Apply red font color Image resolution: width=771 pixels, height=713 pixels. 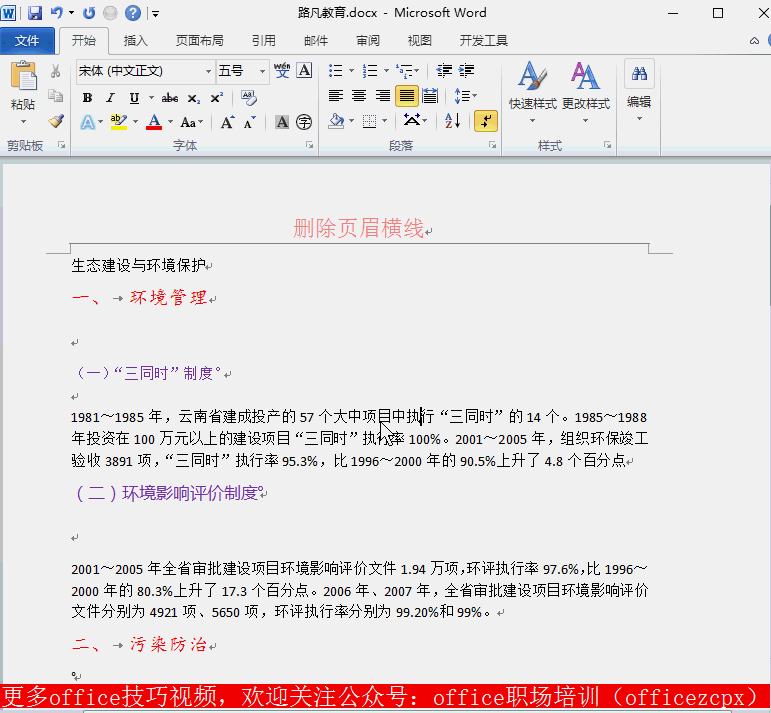point(154,122)
